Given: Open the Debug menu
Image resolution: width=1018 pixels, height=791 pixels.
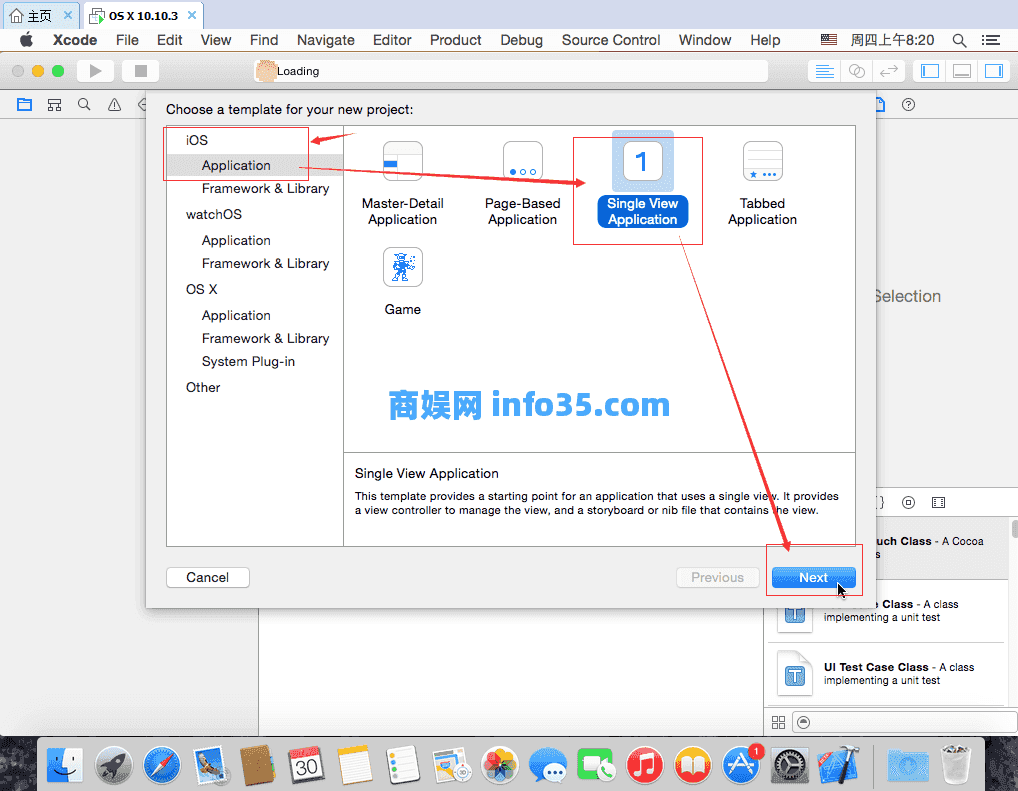Looking at the screenshot, I should click(x=521, y=40).
